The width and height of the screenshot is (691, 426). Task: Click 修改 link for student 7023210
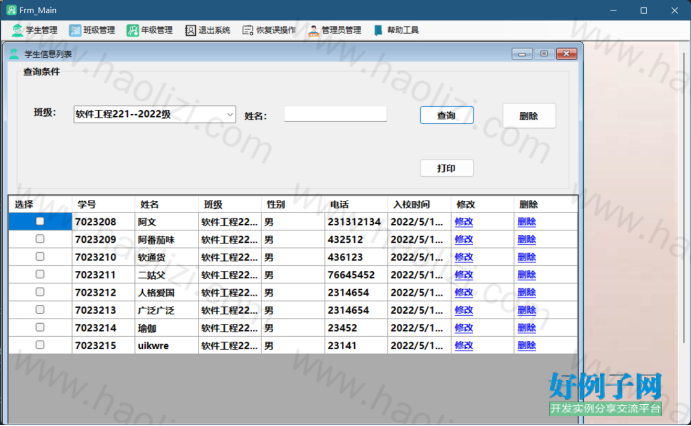coord(464,257)
